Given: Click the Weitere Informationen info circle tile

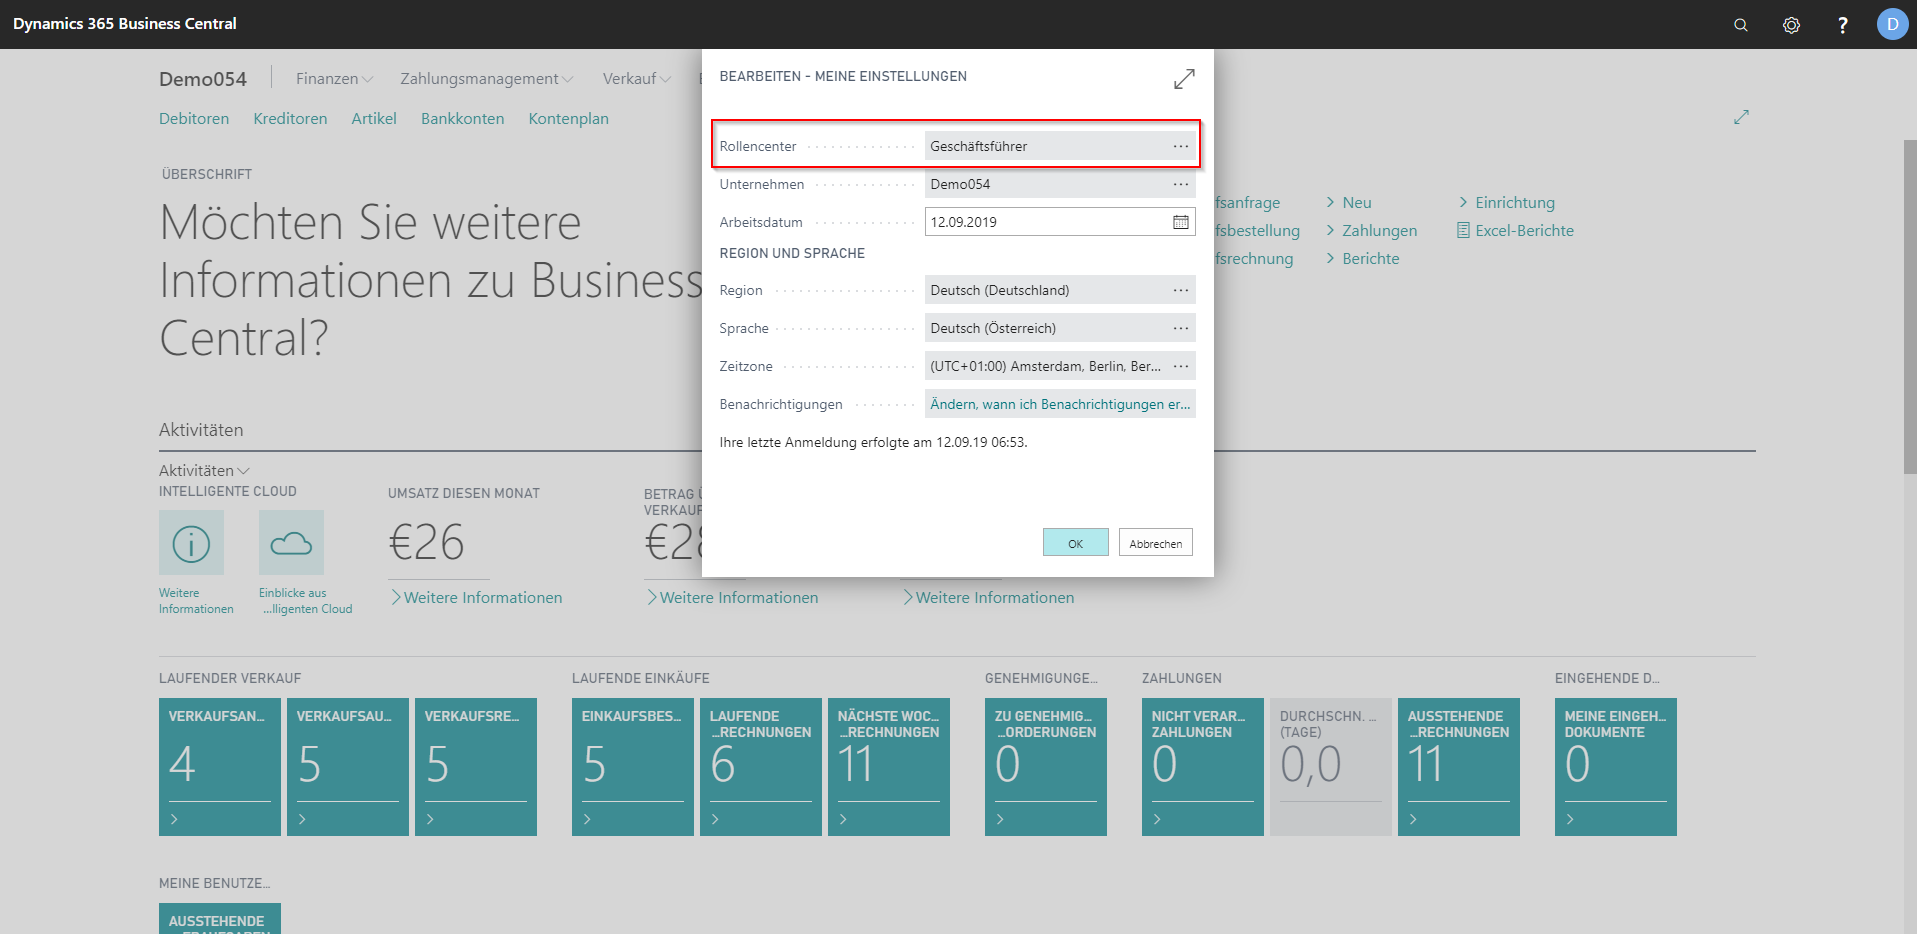Looking at the screenshot, I should point(191,543).
